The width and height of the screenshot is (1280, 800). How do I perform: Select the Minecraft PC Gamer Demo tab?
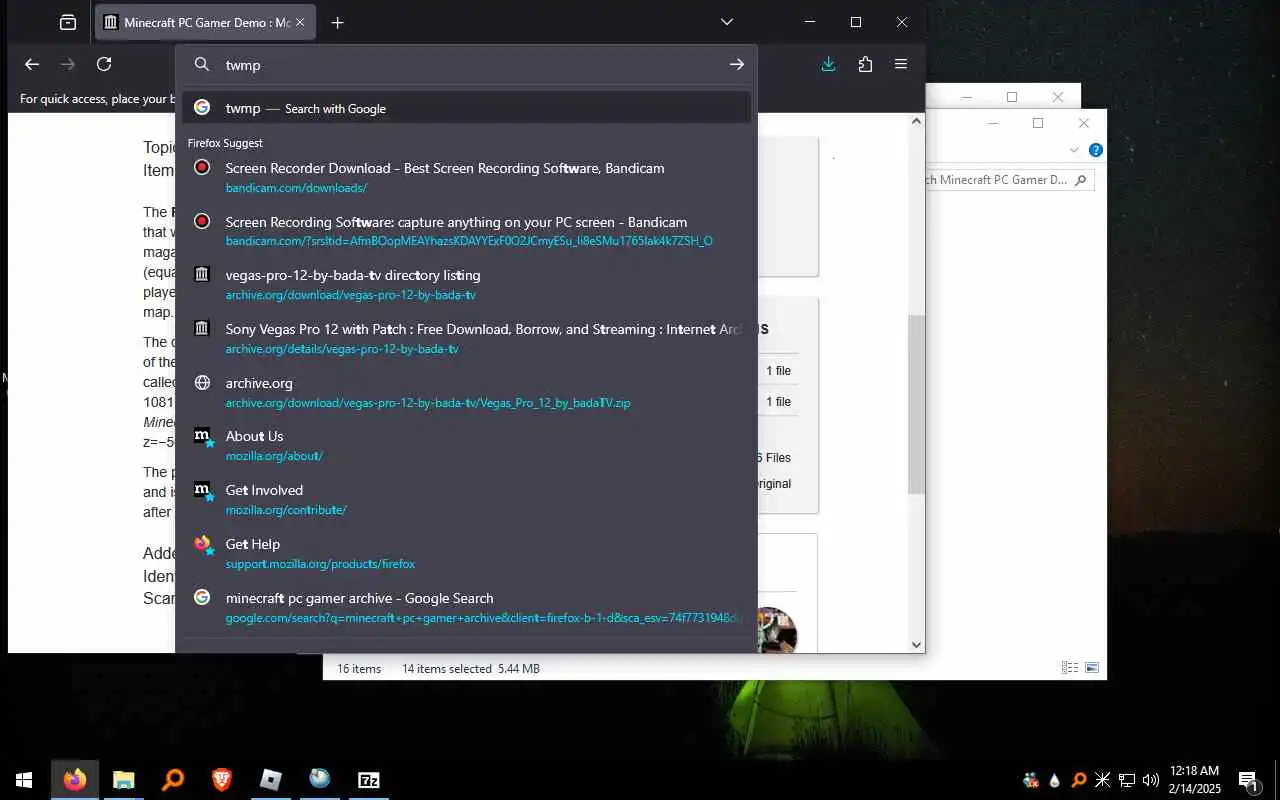point(206,22)
